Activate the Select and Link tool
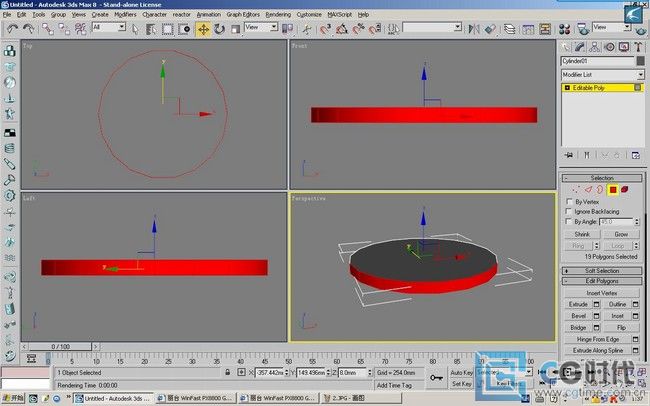This screenshot has width=650, height=406. [47, 29]
